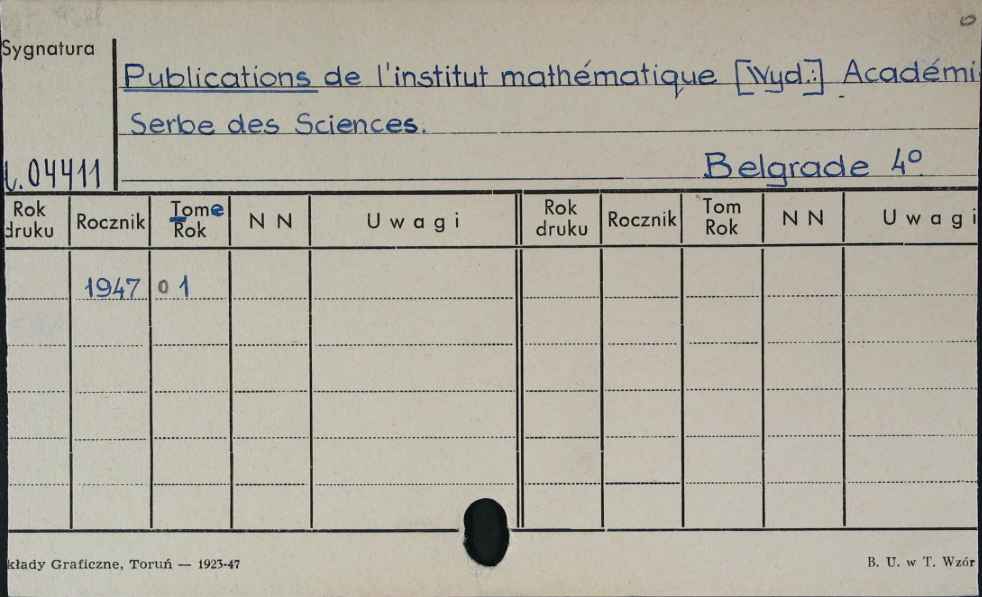
Task: Select the handwritten year 1947
Action: (112, 288)
